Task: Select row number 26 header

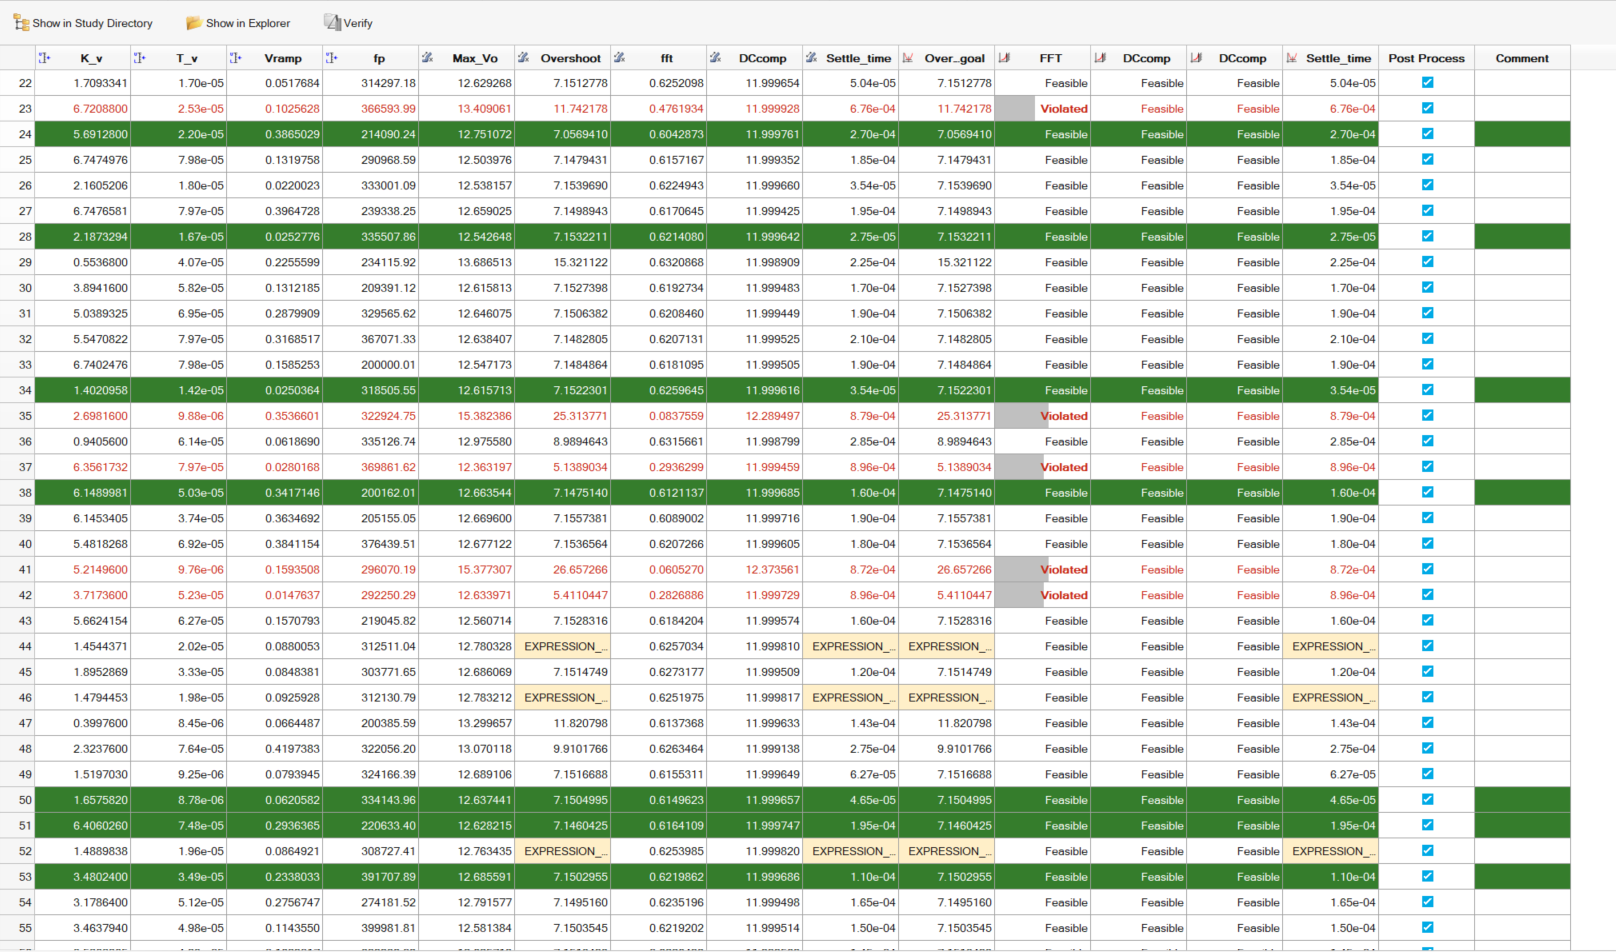Action: (18, 186)
